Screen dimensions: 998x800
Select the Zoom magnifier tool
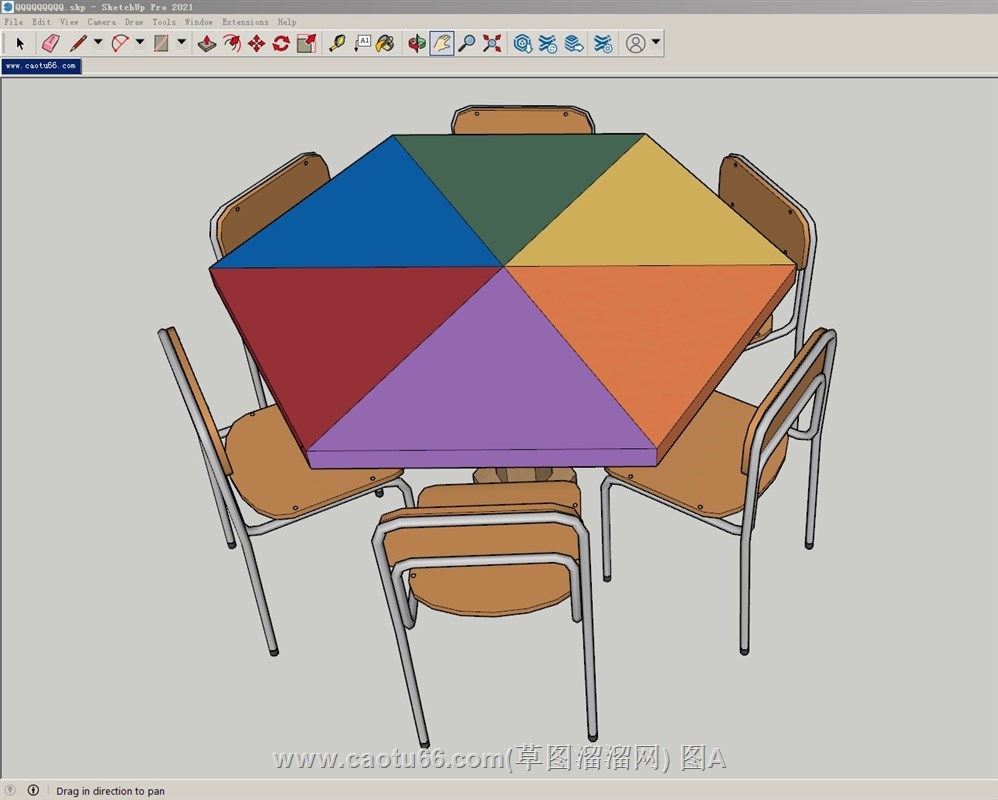467,43
